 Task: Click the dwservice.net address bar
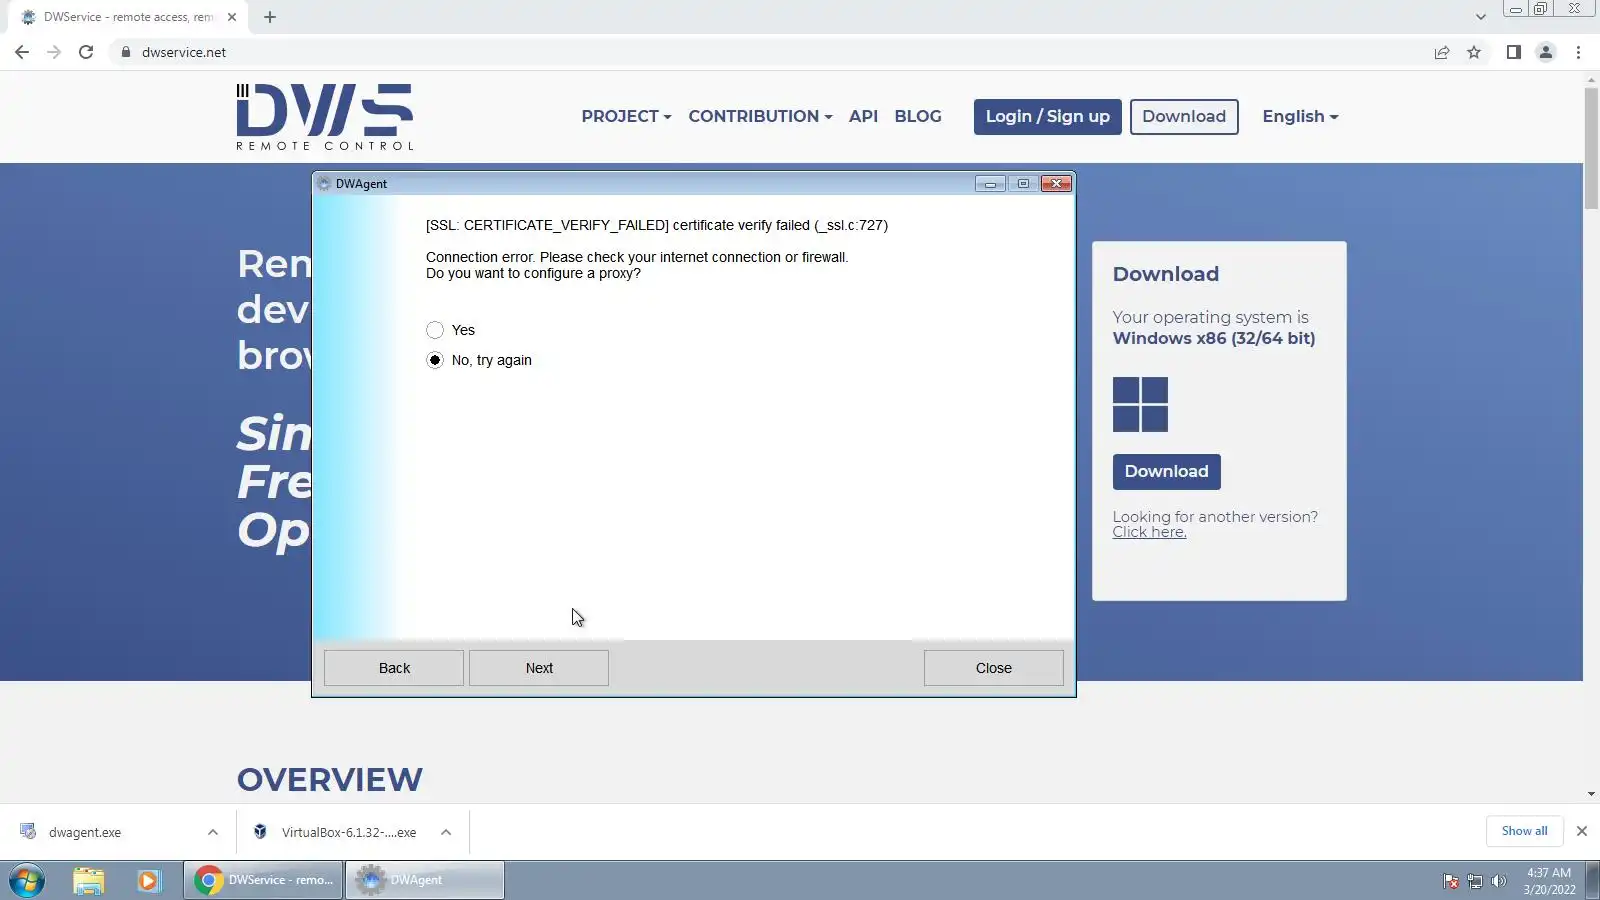[770, 52]
